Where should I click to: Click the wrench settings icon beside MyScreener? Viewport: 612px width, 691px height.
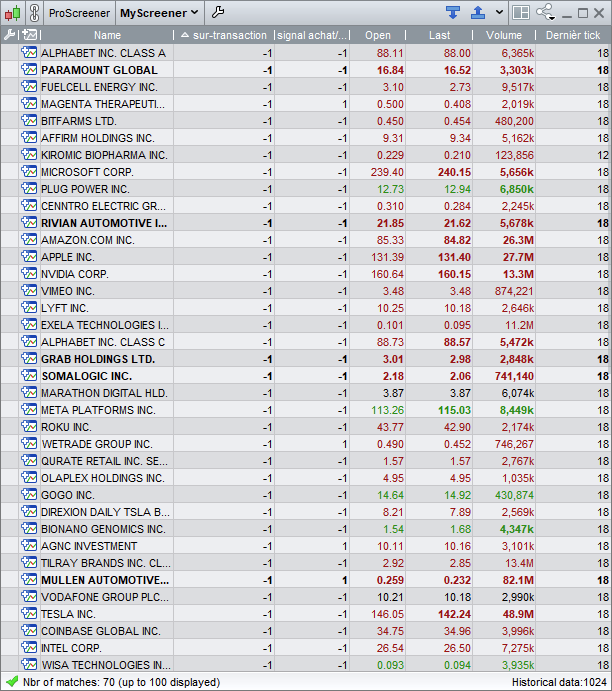218,12
